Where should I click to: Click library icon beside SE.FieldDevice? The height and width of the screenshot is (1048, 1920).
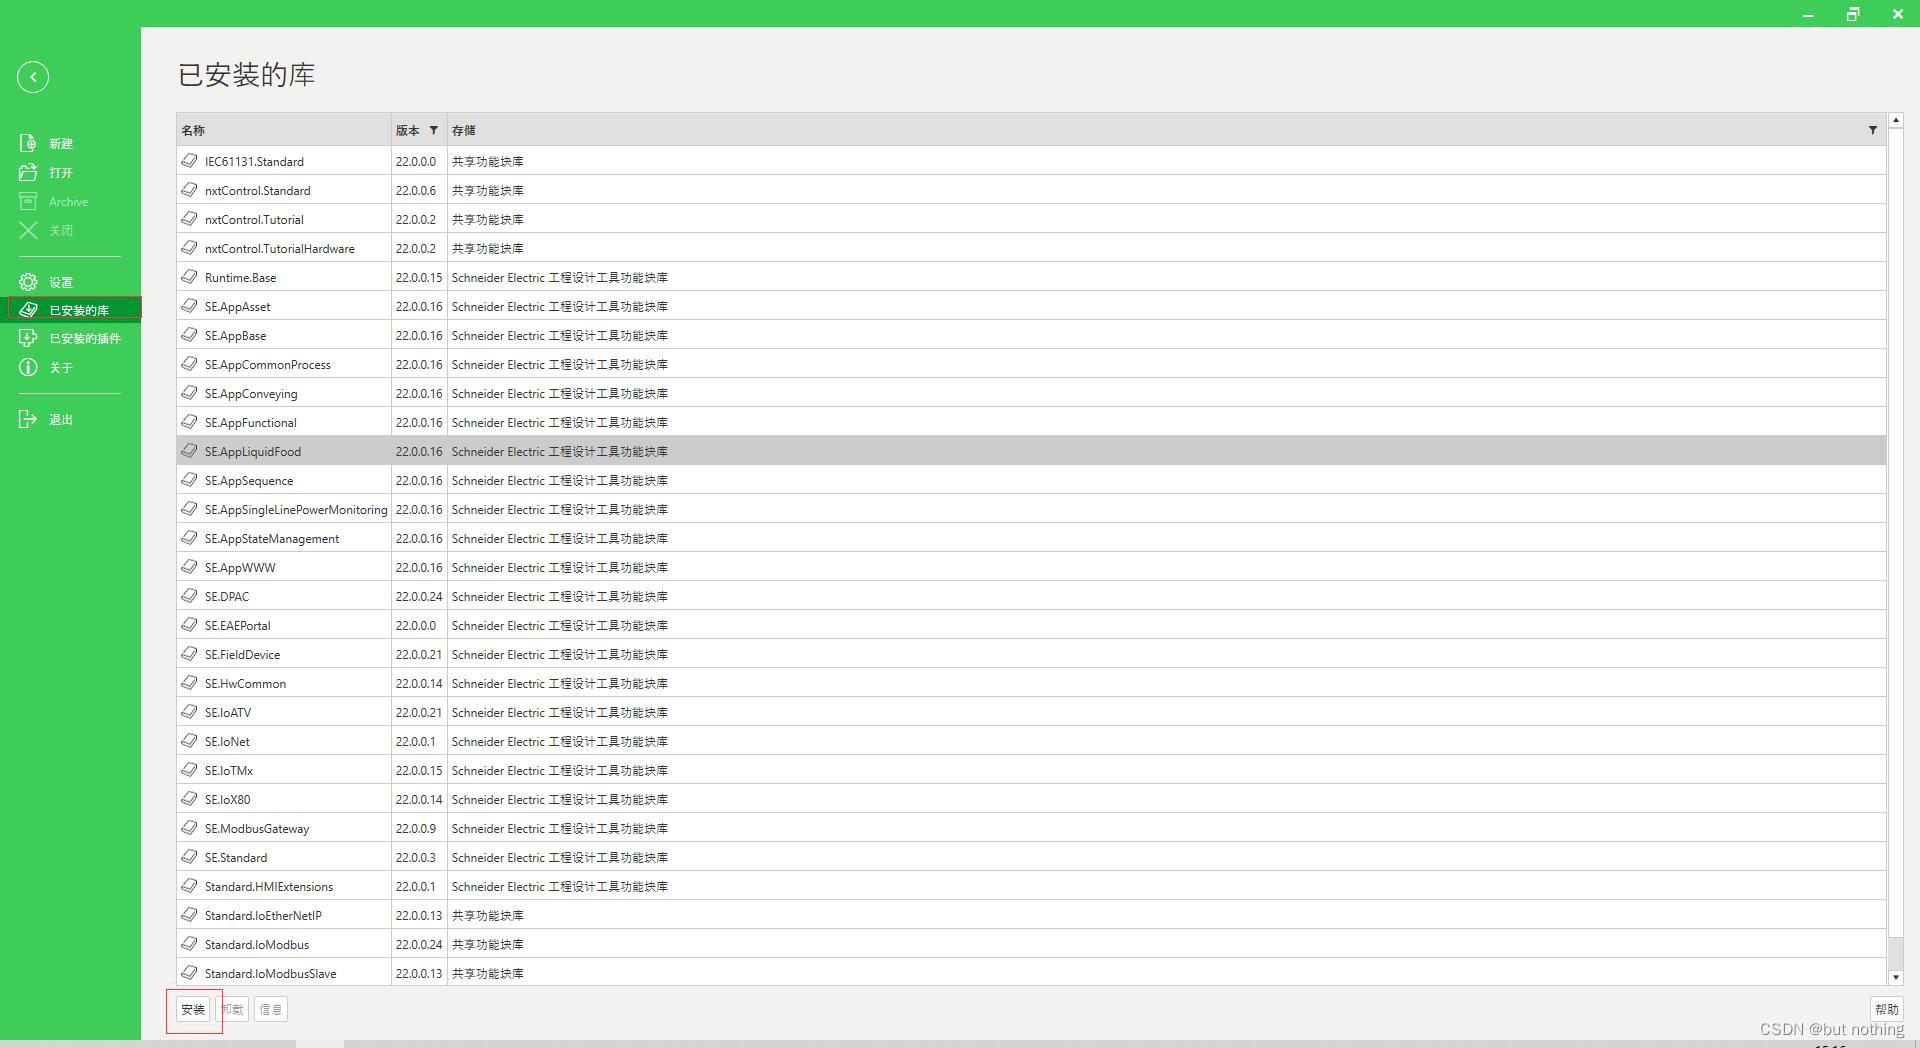(x=189, y=653)
